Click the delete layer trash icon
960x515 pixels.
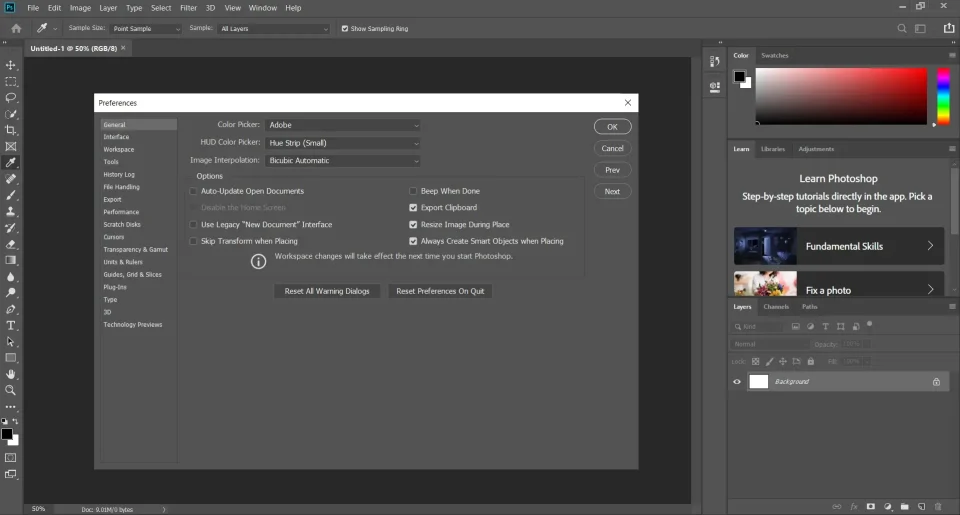(x=938, y=507)
